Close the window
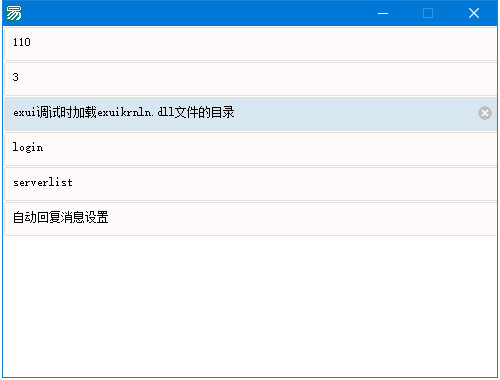 474,13
